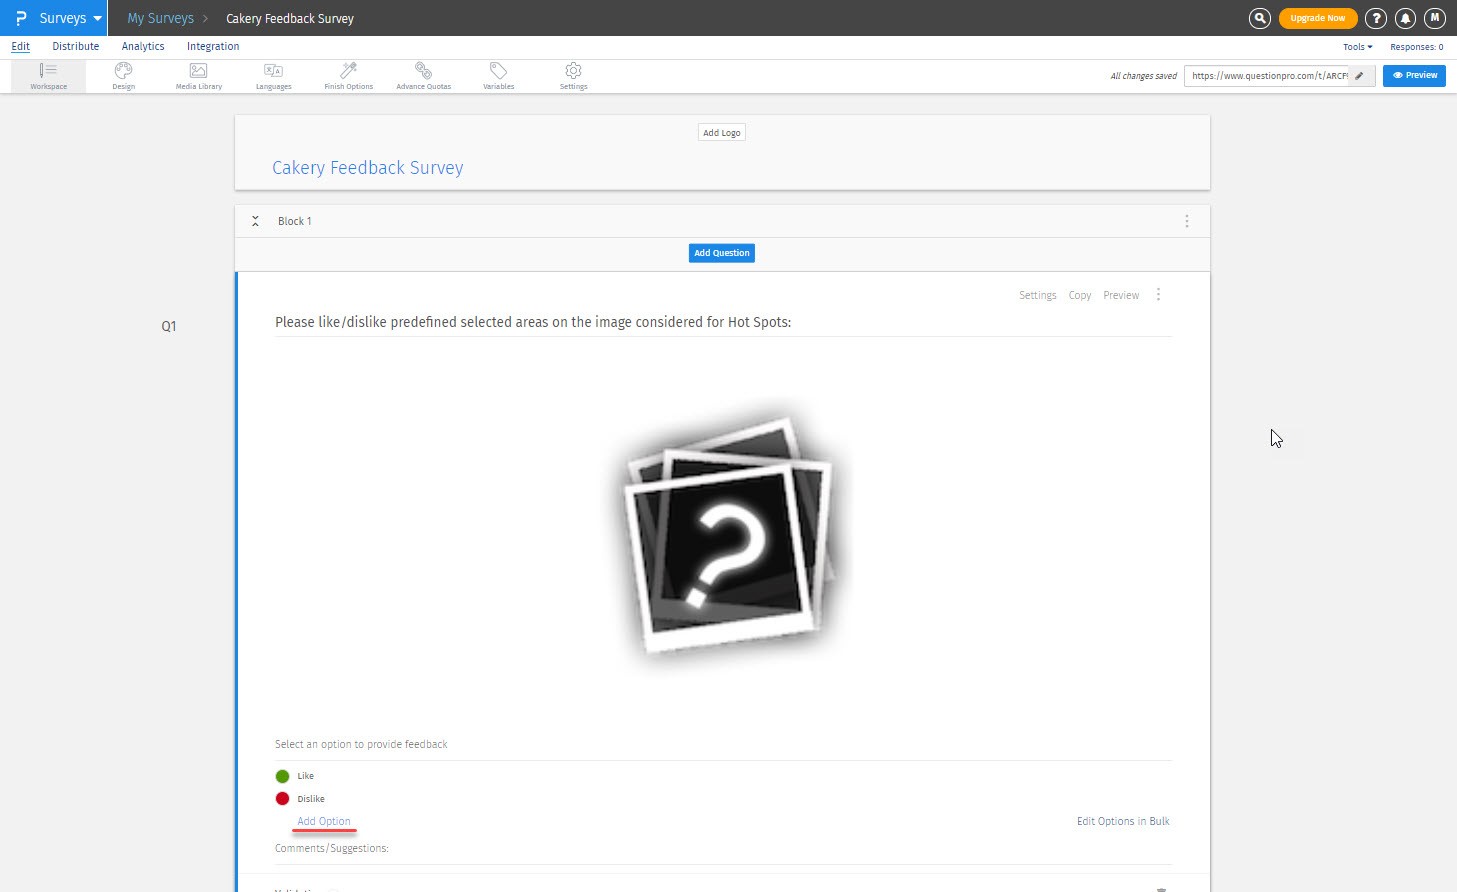1457x892 pixels.
Task: Click the Q1 question number label
Action: pyautogui.click(x=169, y=326)
